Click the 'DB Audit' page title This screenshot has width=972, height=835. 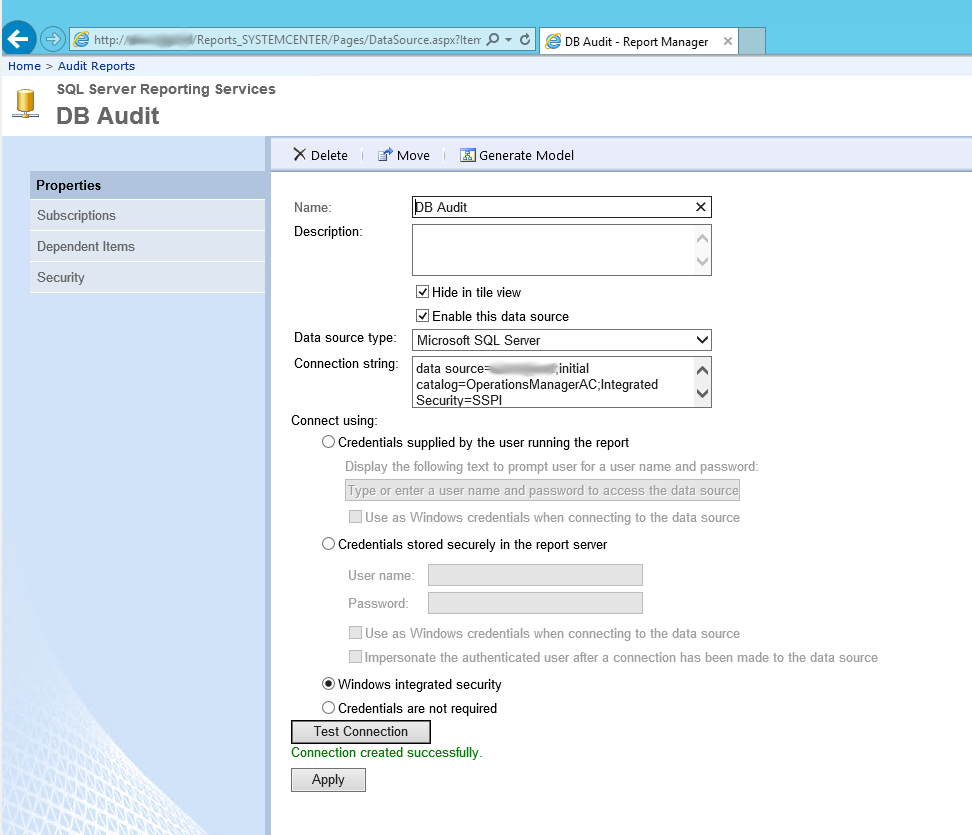tap(108, 116)
